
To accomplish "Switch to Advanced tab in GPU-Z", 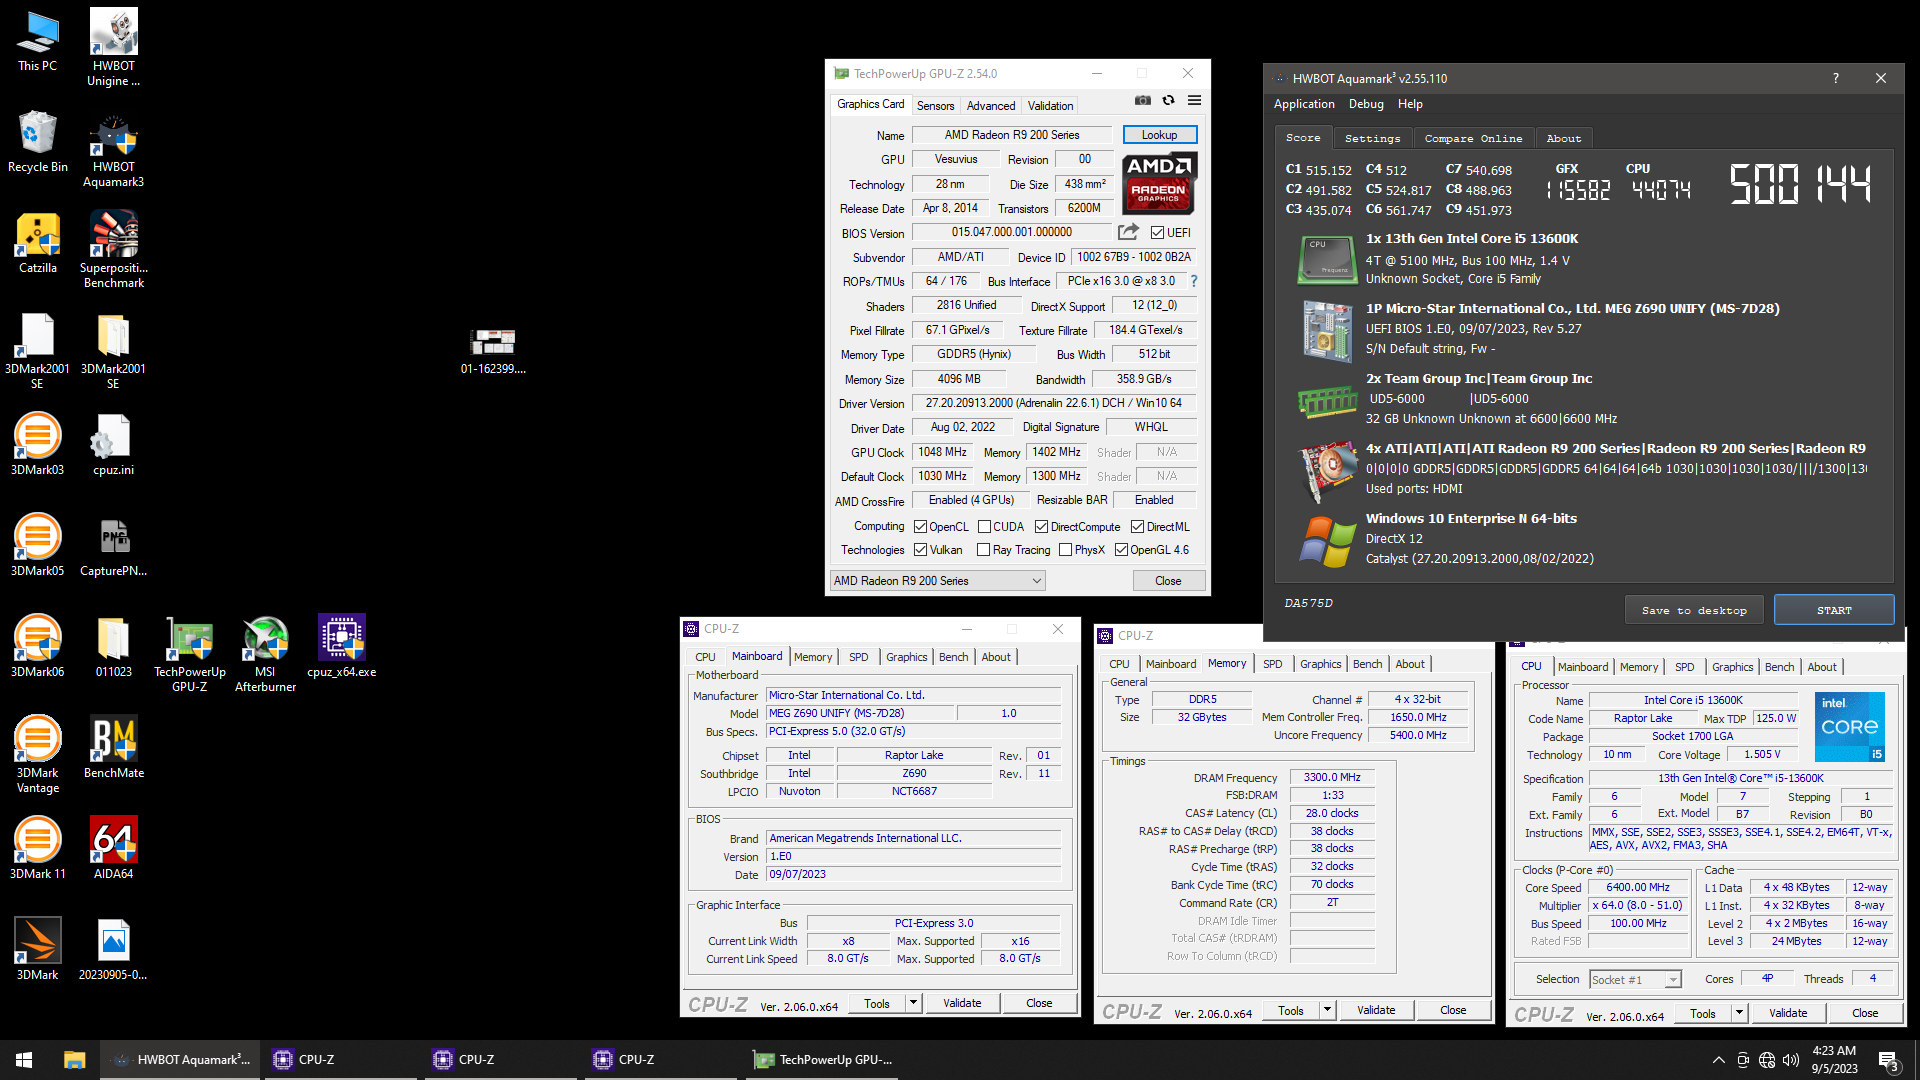I will 991,105.
